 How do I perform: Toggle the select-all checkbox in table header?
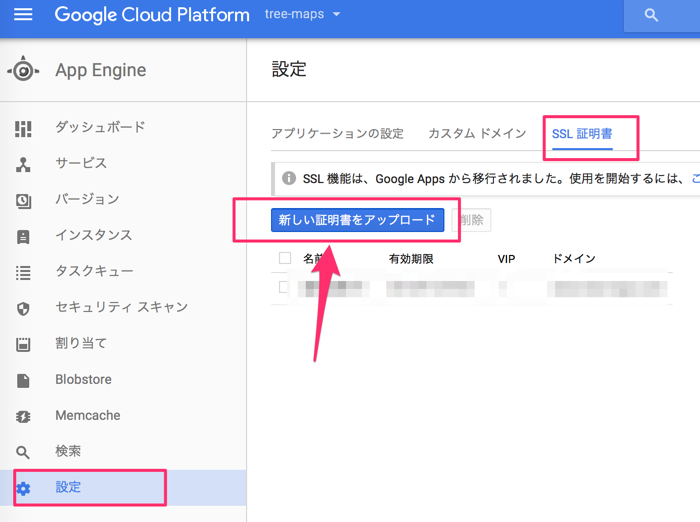pos(285,258)
